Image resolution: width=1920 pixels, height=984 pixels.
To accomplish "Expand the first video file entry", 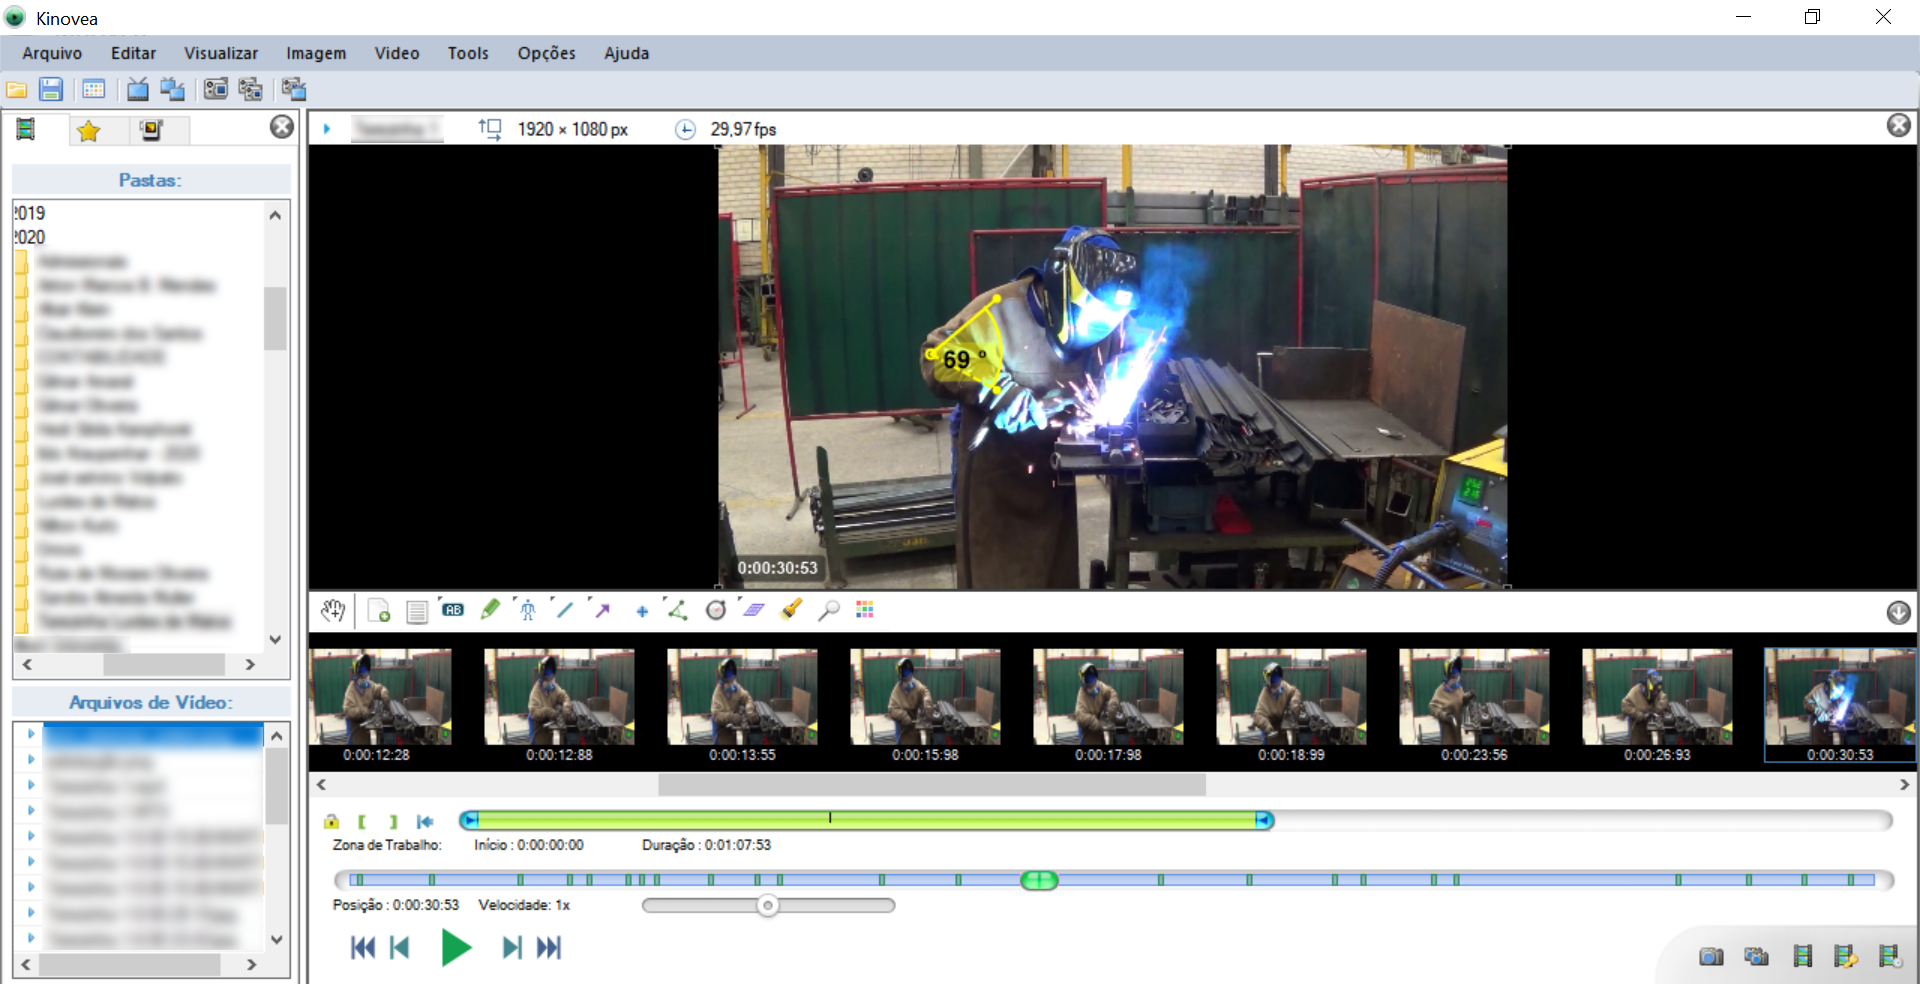I will (x=31, y=734).
